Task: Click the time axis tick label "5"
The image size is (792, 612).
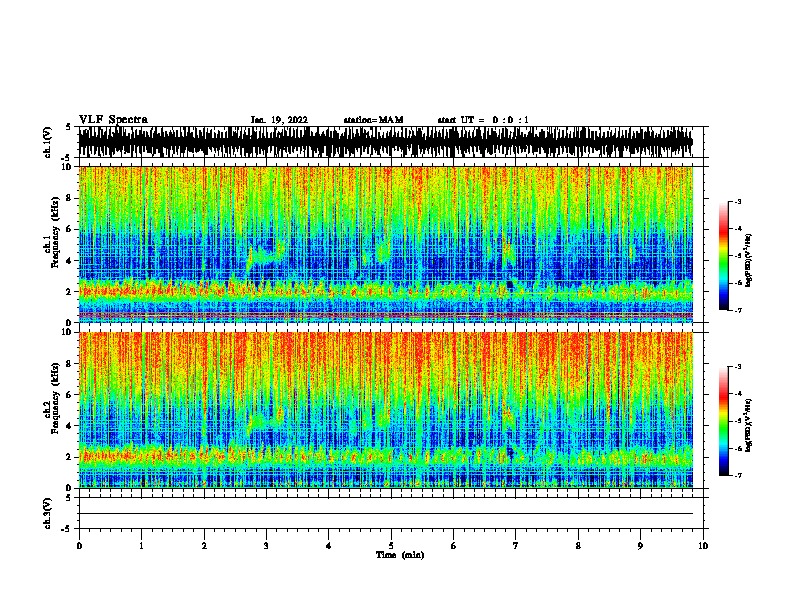Action: (391, 546)
